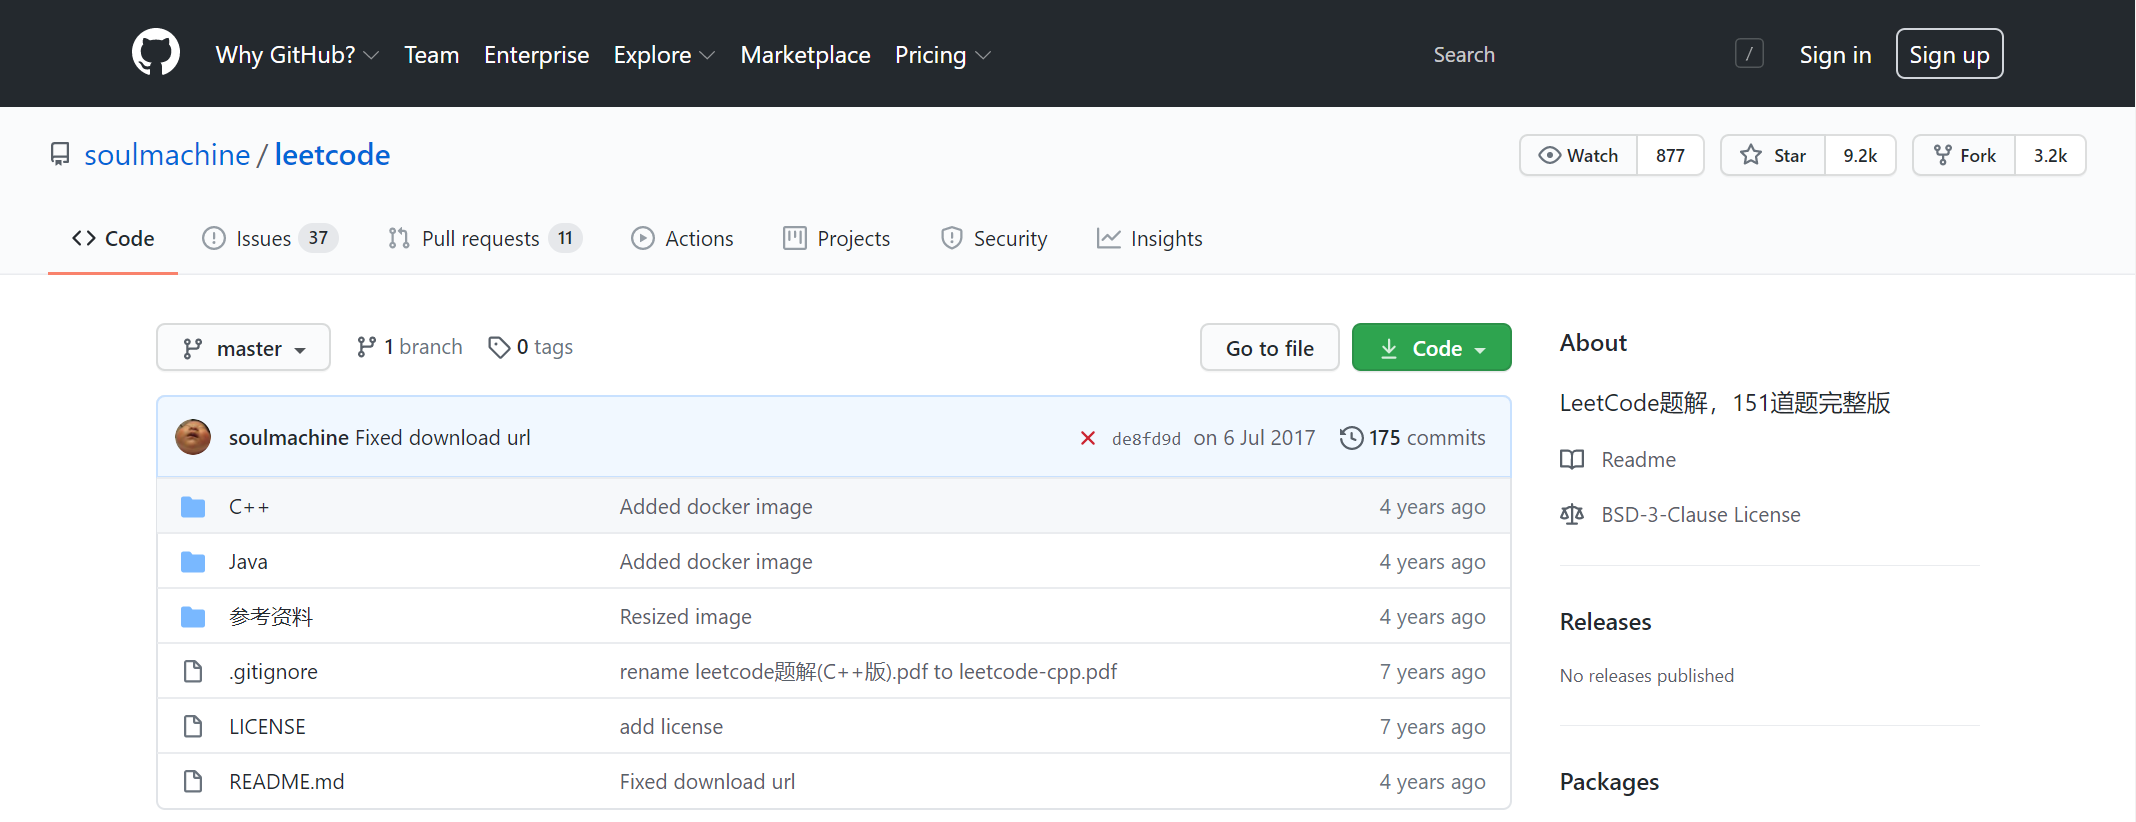Click the README.md file icon
This screenshot has height=822, width=2136.
tap(193, 781)
